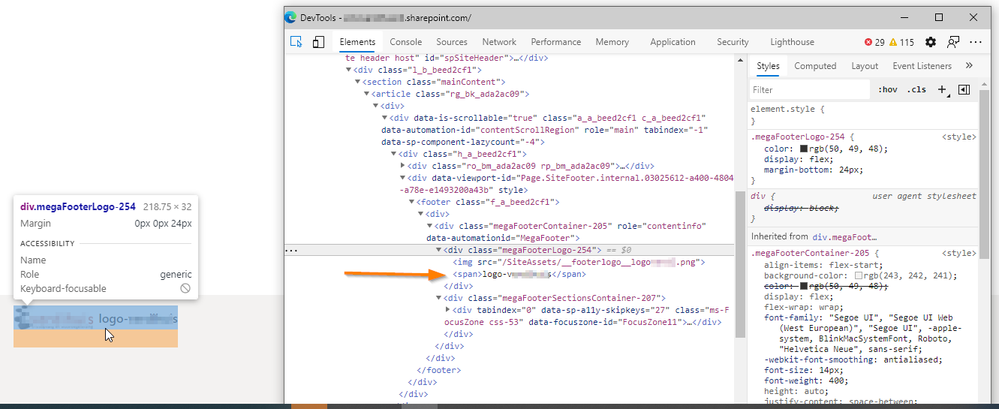The width and height of the screenshot is (999, 409).
Task: Click the send feedback icon
Action: [x=953, y=42]
